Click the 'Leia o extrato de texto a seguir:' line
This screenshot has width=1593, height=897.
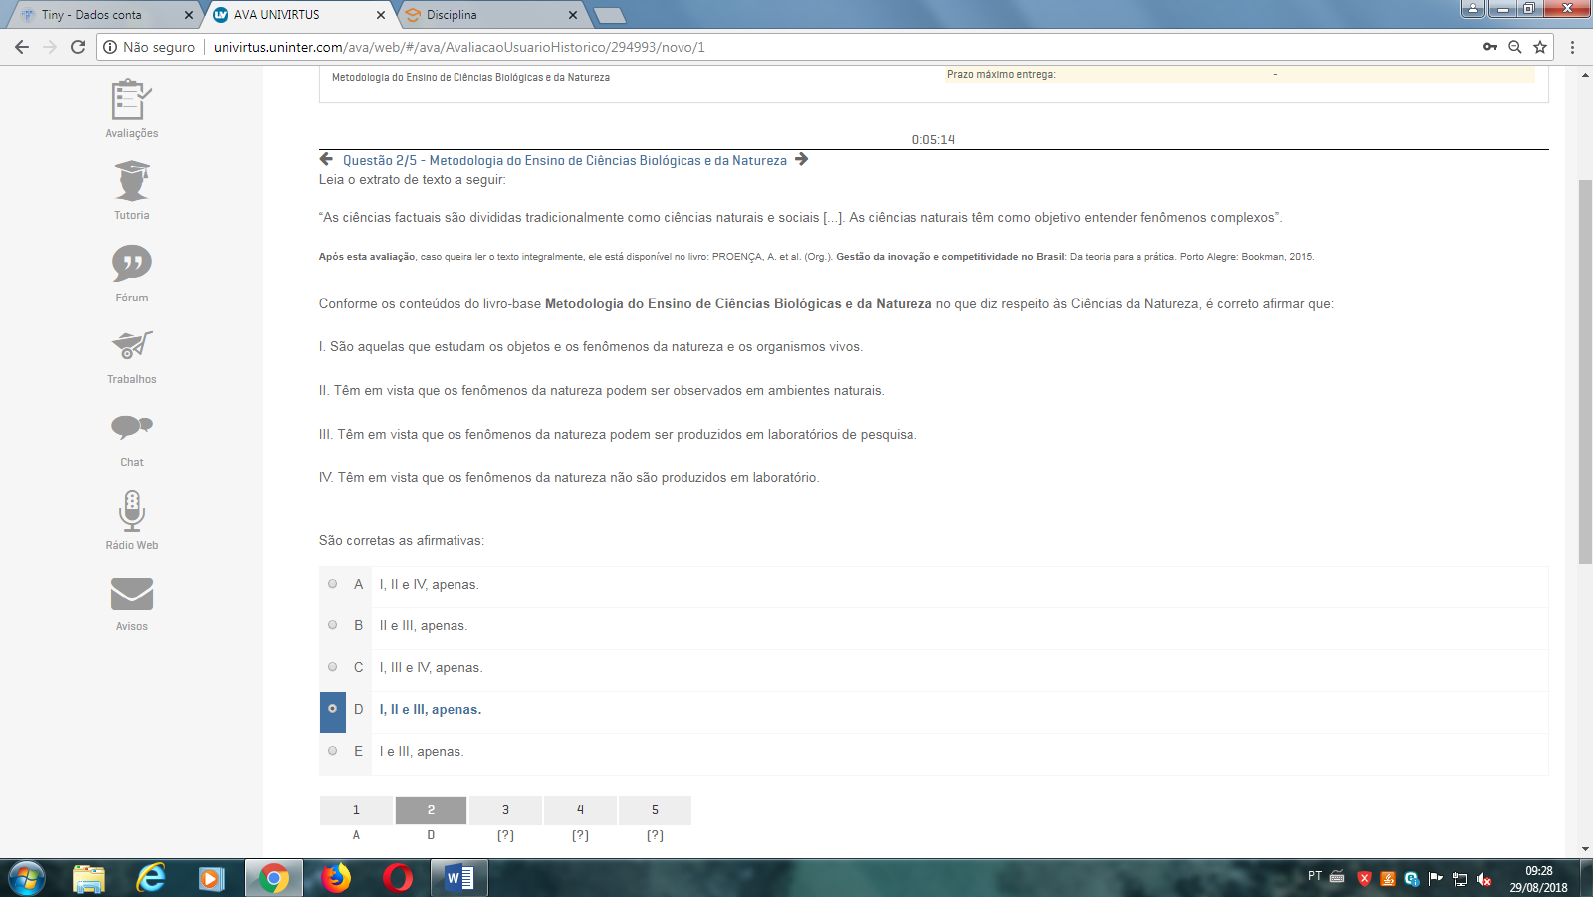[412, 180]
